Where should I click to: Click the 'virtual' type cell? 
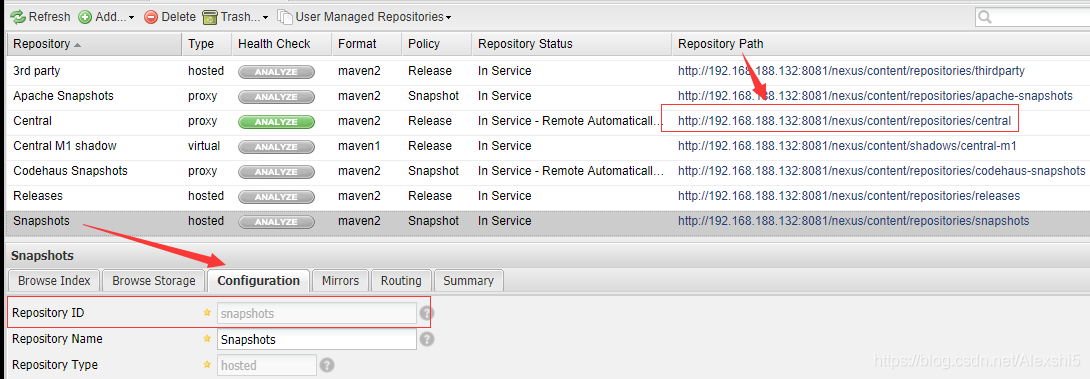coord(204,146)
